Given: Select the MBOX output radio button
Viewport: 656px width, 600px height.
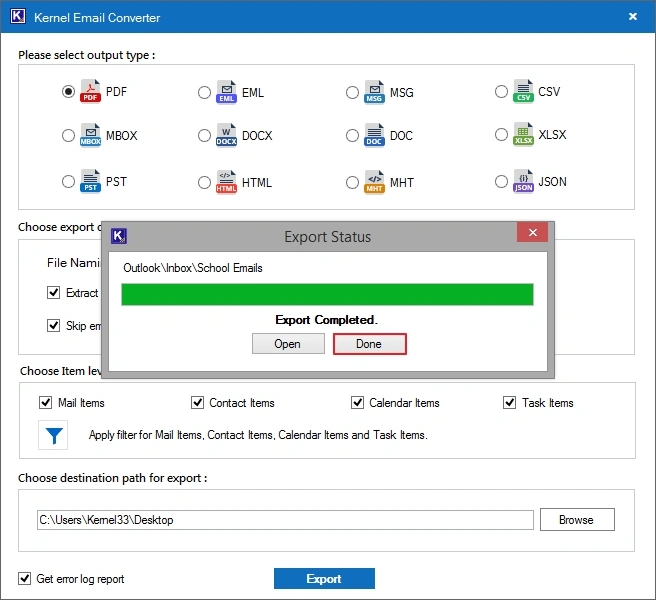Looking at the screenshot, I should coord(68,135).
